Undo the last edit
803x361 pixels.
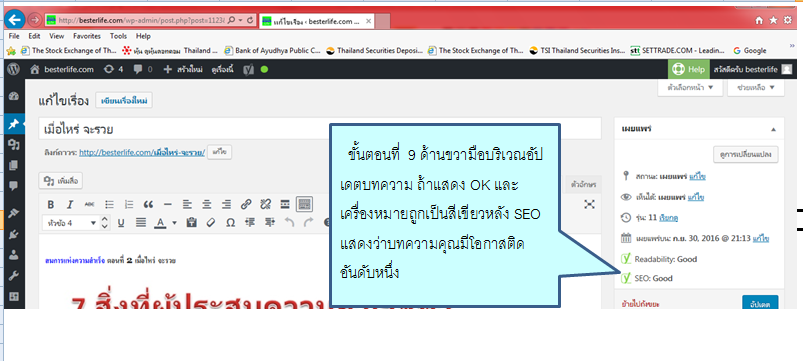coord(289,222)
